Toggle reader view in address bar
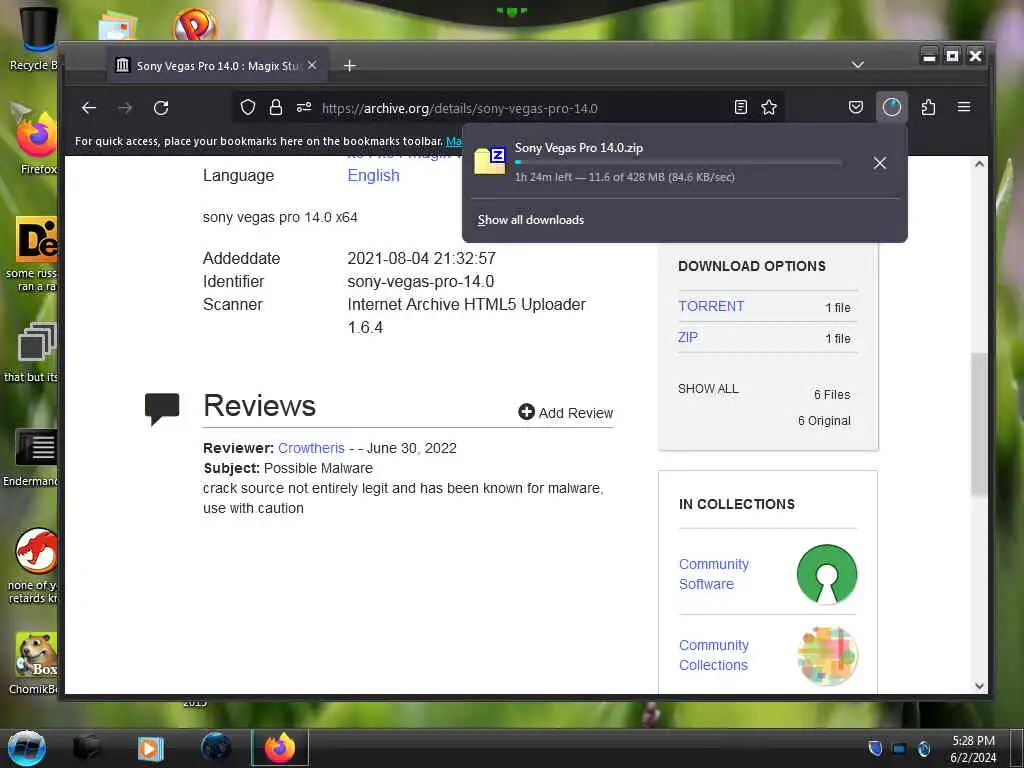 (x=741, y=107)
